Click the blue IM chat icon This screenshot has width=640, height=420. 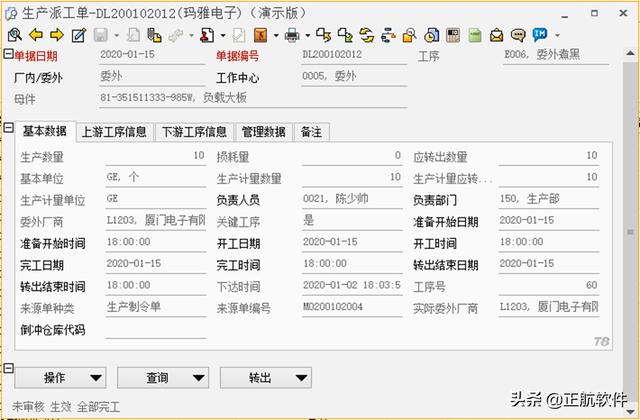pos(540,35)
